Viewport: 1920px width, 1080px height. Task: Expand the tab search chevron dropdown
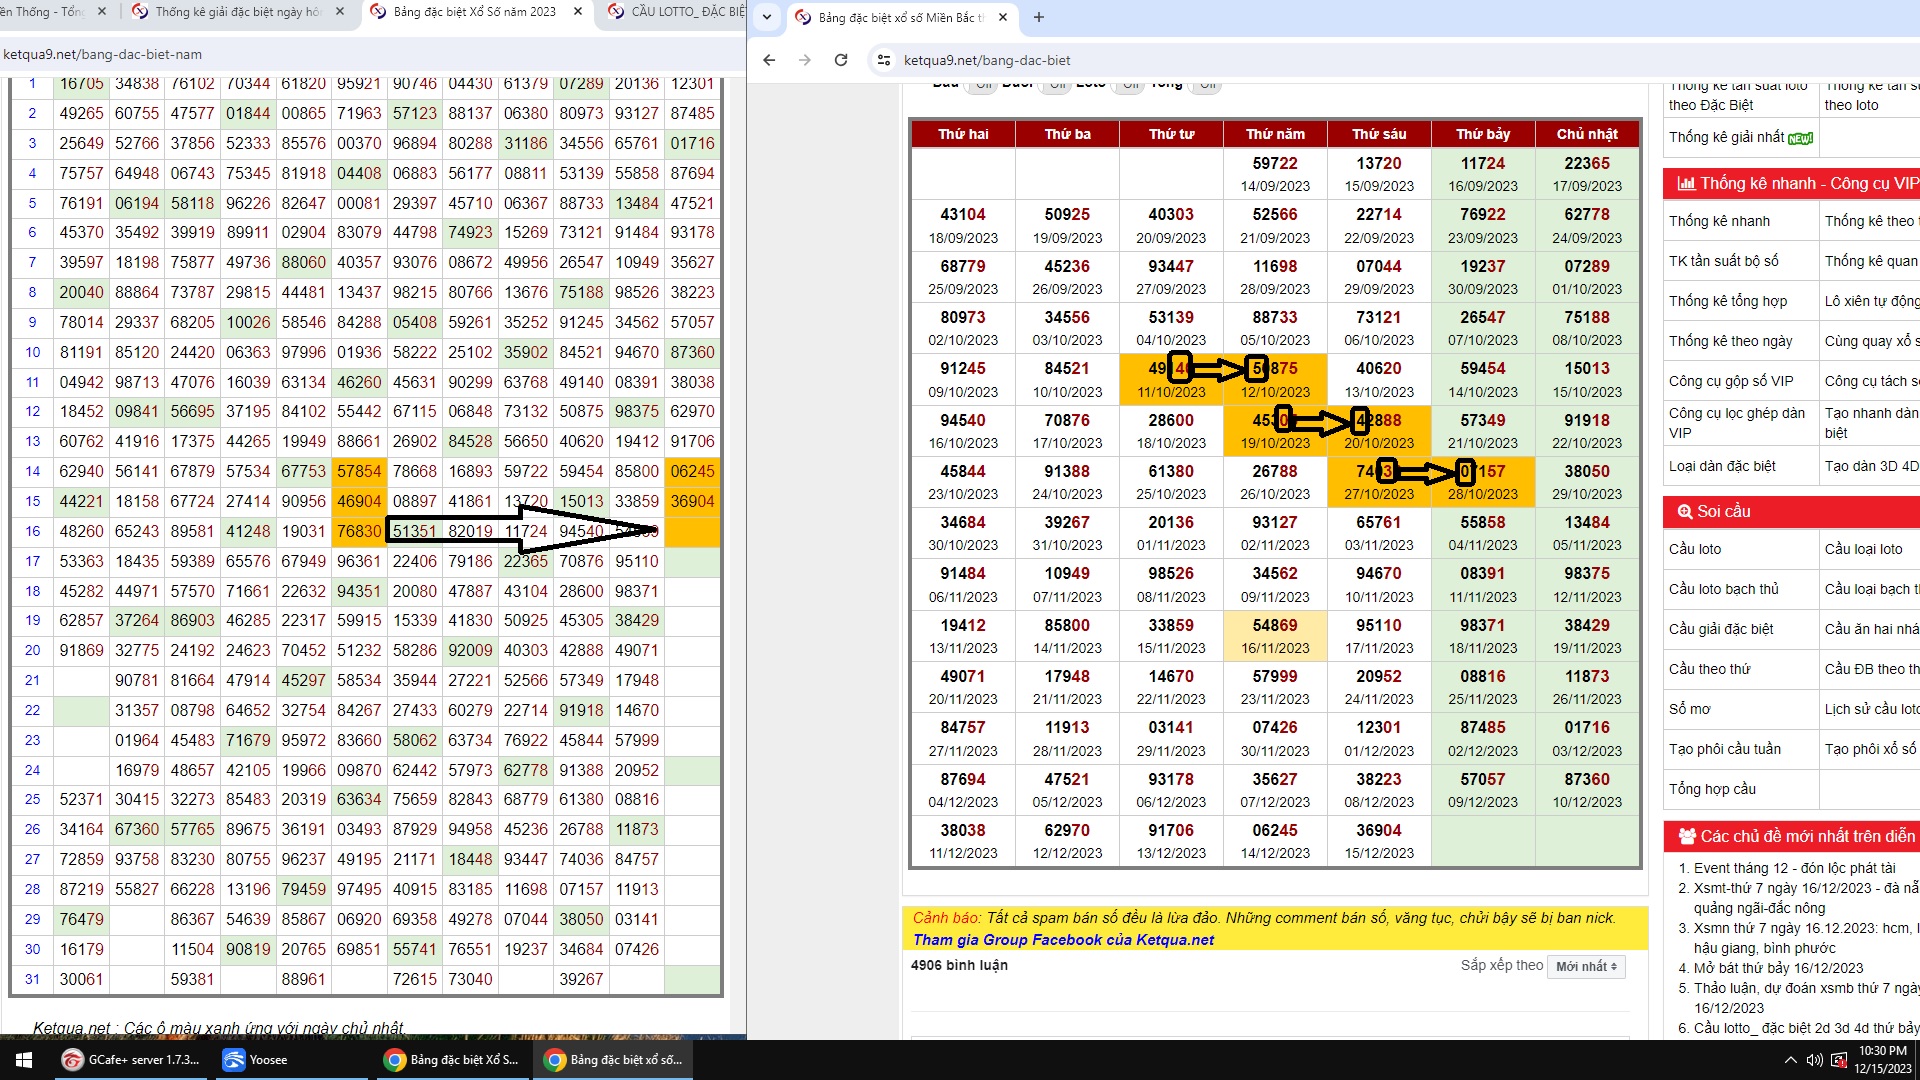pyautogui.click(x=767, y=17)
